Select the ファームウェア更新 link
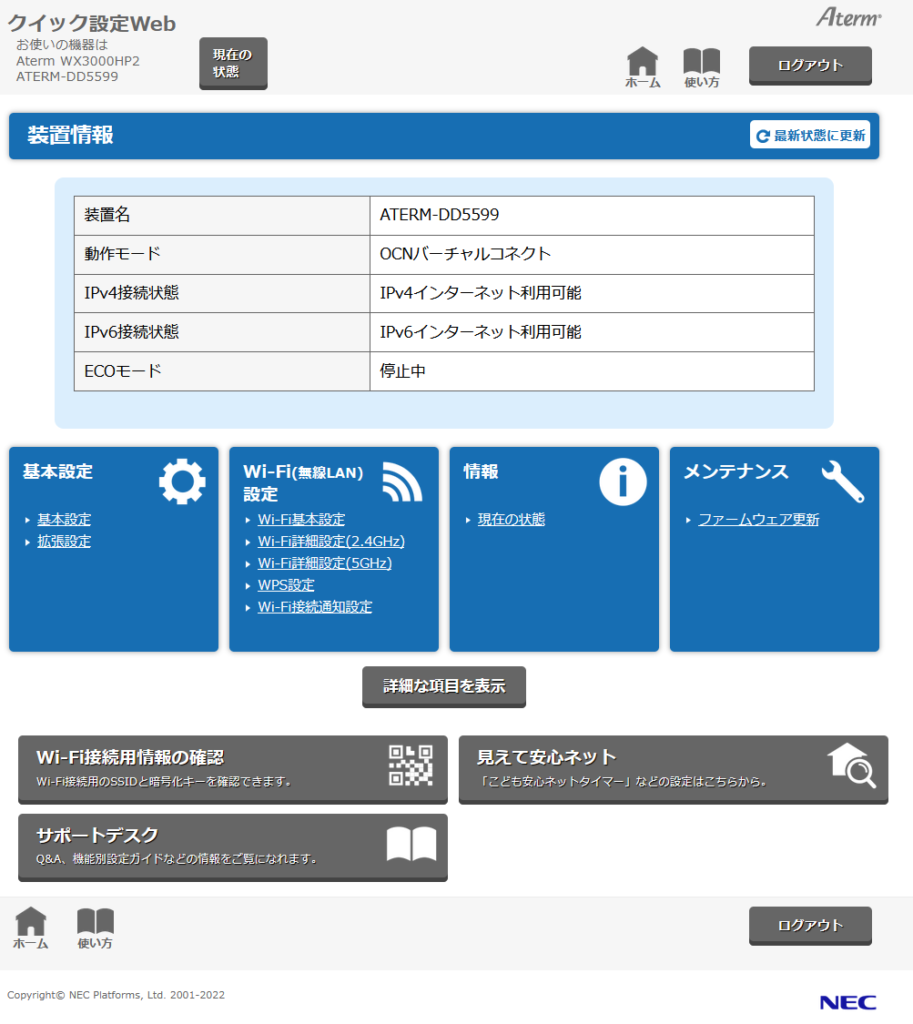The image size is (913, 1024). click(758, 519)
